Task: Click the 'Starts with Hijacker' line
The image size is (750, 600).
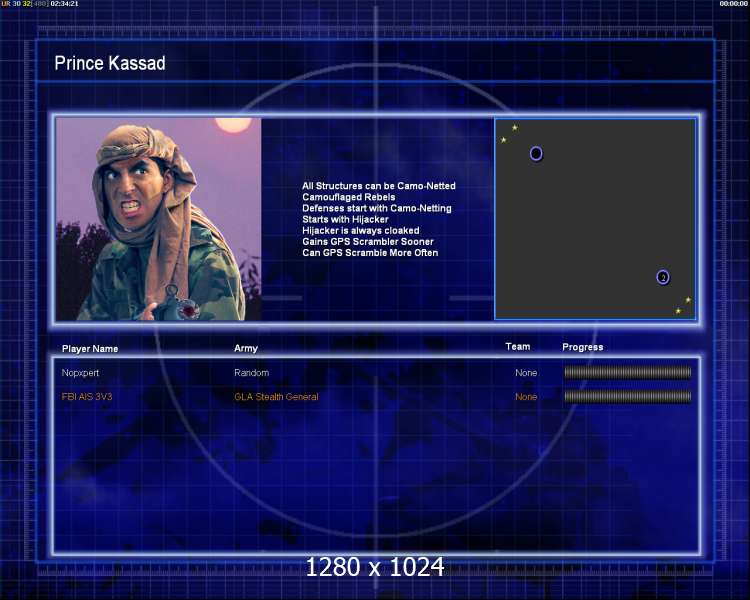Action: click(x=345, y=219)
